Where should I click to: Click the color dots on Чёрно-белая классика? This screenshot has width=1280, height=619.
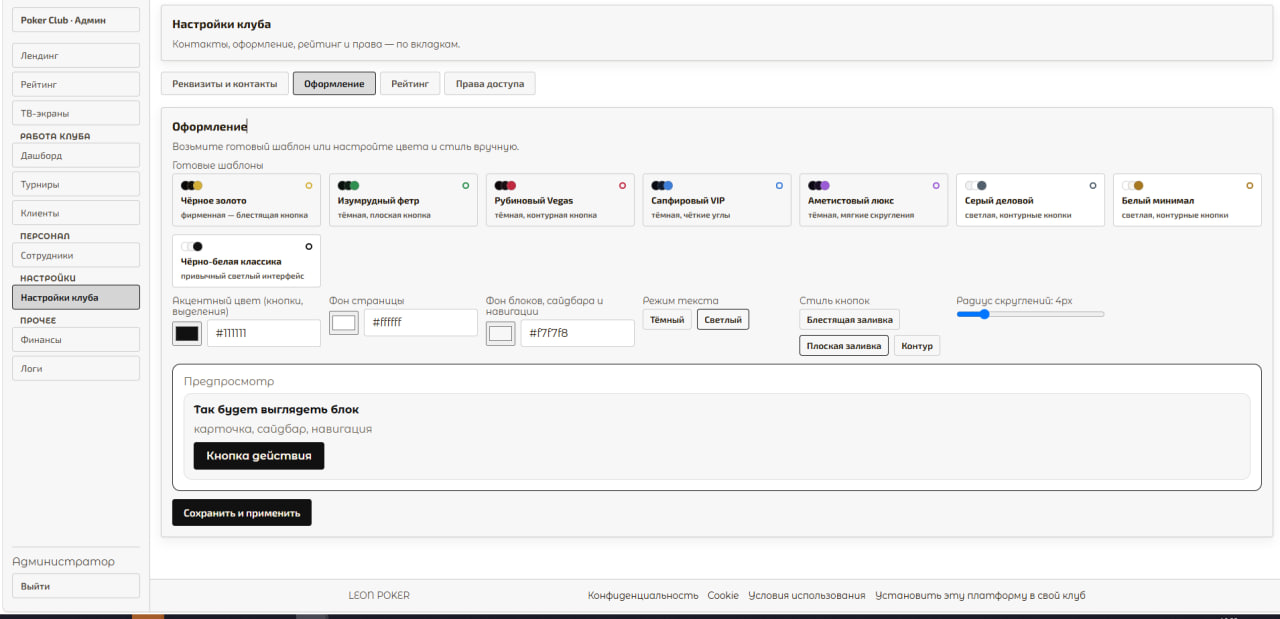point(192,246)
